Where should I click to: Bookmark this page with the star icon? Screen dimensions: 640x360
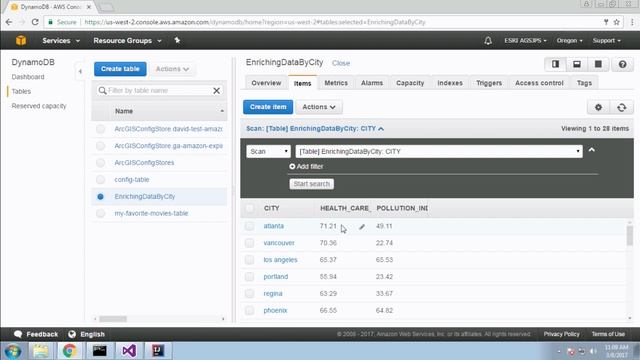click(x=617, y=22)
